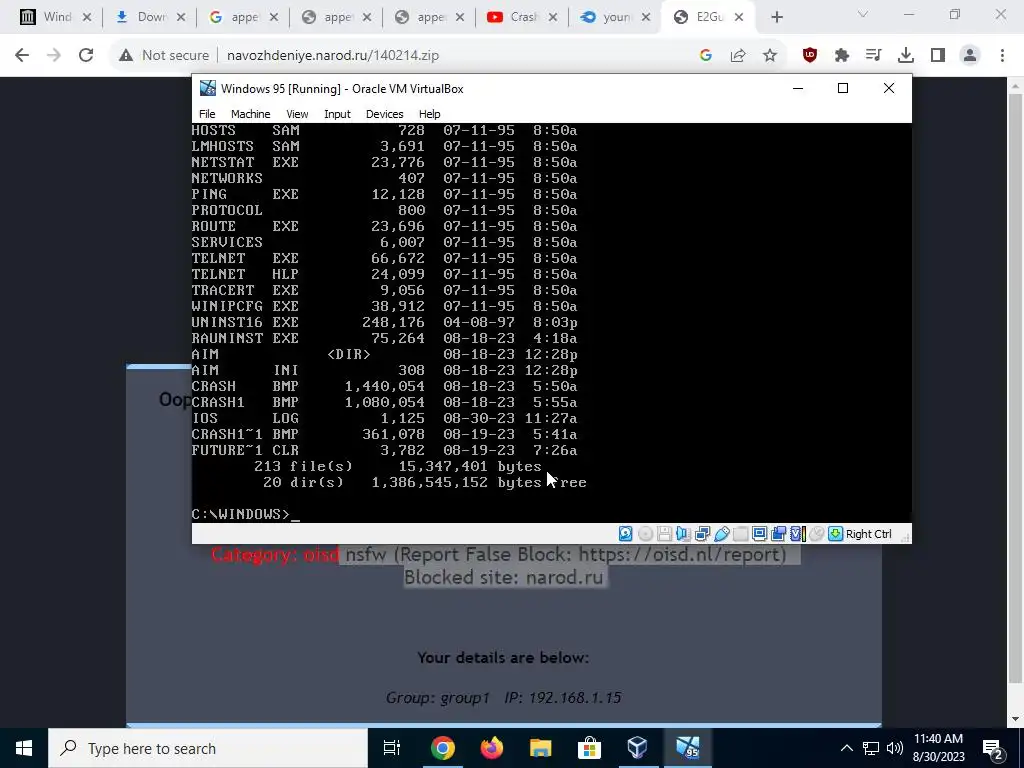Go back to the previous page
Viewport: 1024px width, 768px height.
[22, 56]
